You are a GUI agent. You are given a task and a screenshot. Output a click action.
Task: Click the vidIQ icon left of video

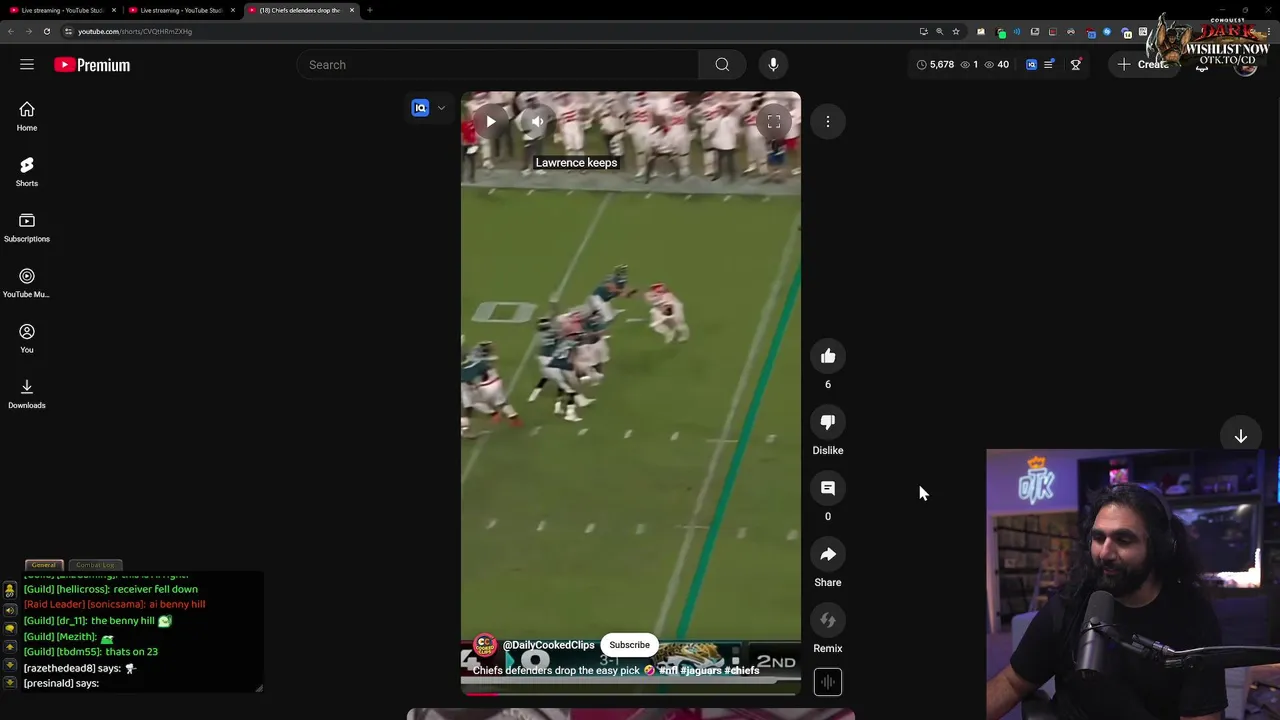[x=420, y=108]
